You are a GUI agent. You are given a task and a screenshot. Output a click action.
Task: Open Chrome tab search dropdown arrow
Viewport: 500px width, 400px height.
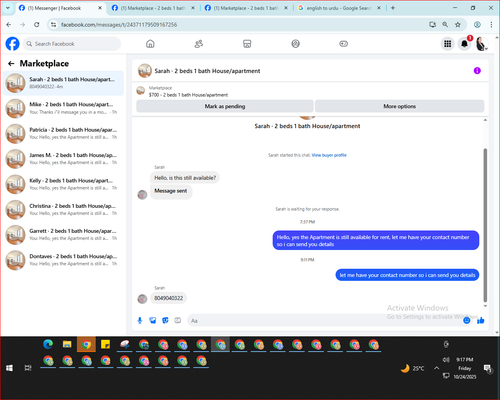tap(8, 8)
